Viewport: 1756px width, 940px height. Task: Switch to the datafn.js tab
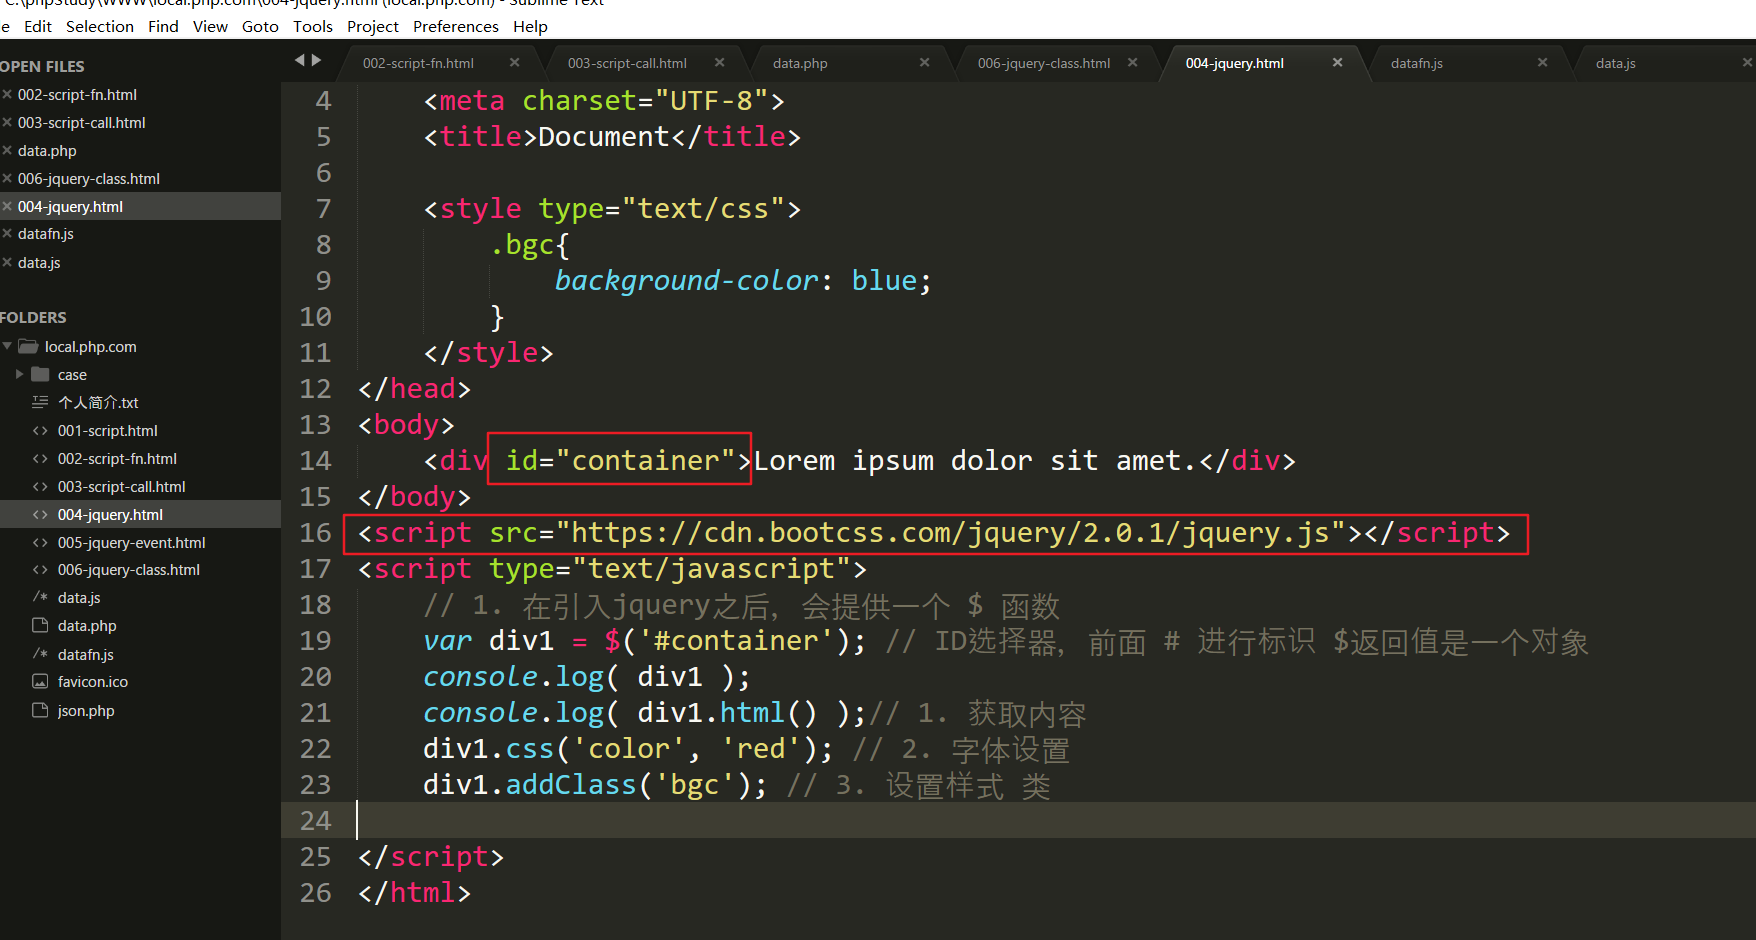(x=1416, y=63)
